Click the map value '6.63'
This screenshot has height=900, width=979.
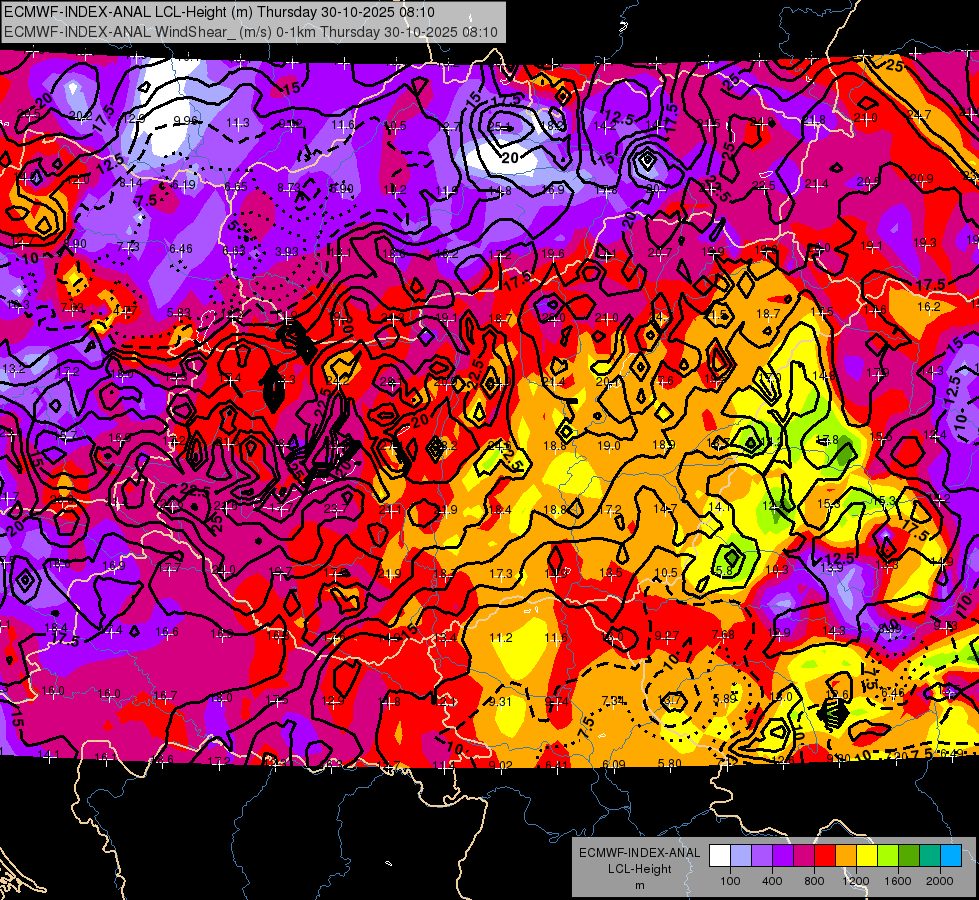(234, 250)
